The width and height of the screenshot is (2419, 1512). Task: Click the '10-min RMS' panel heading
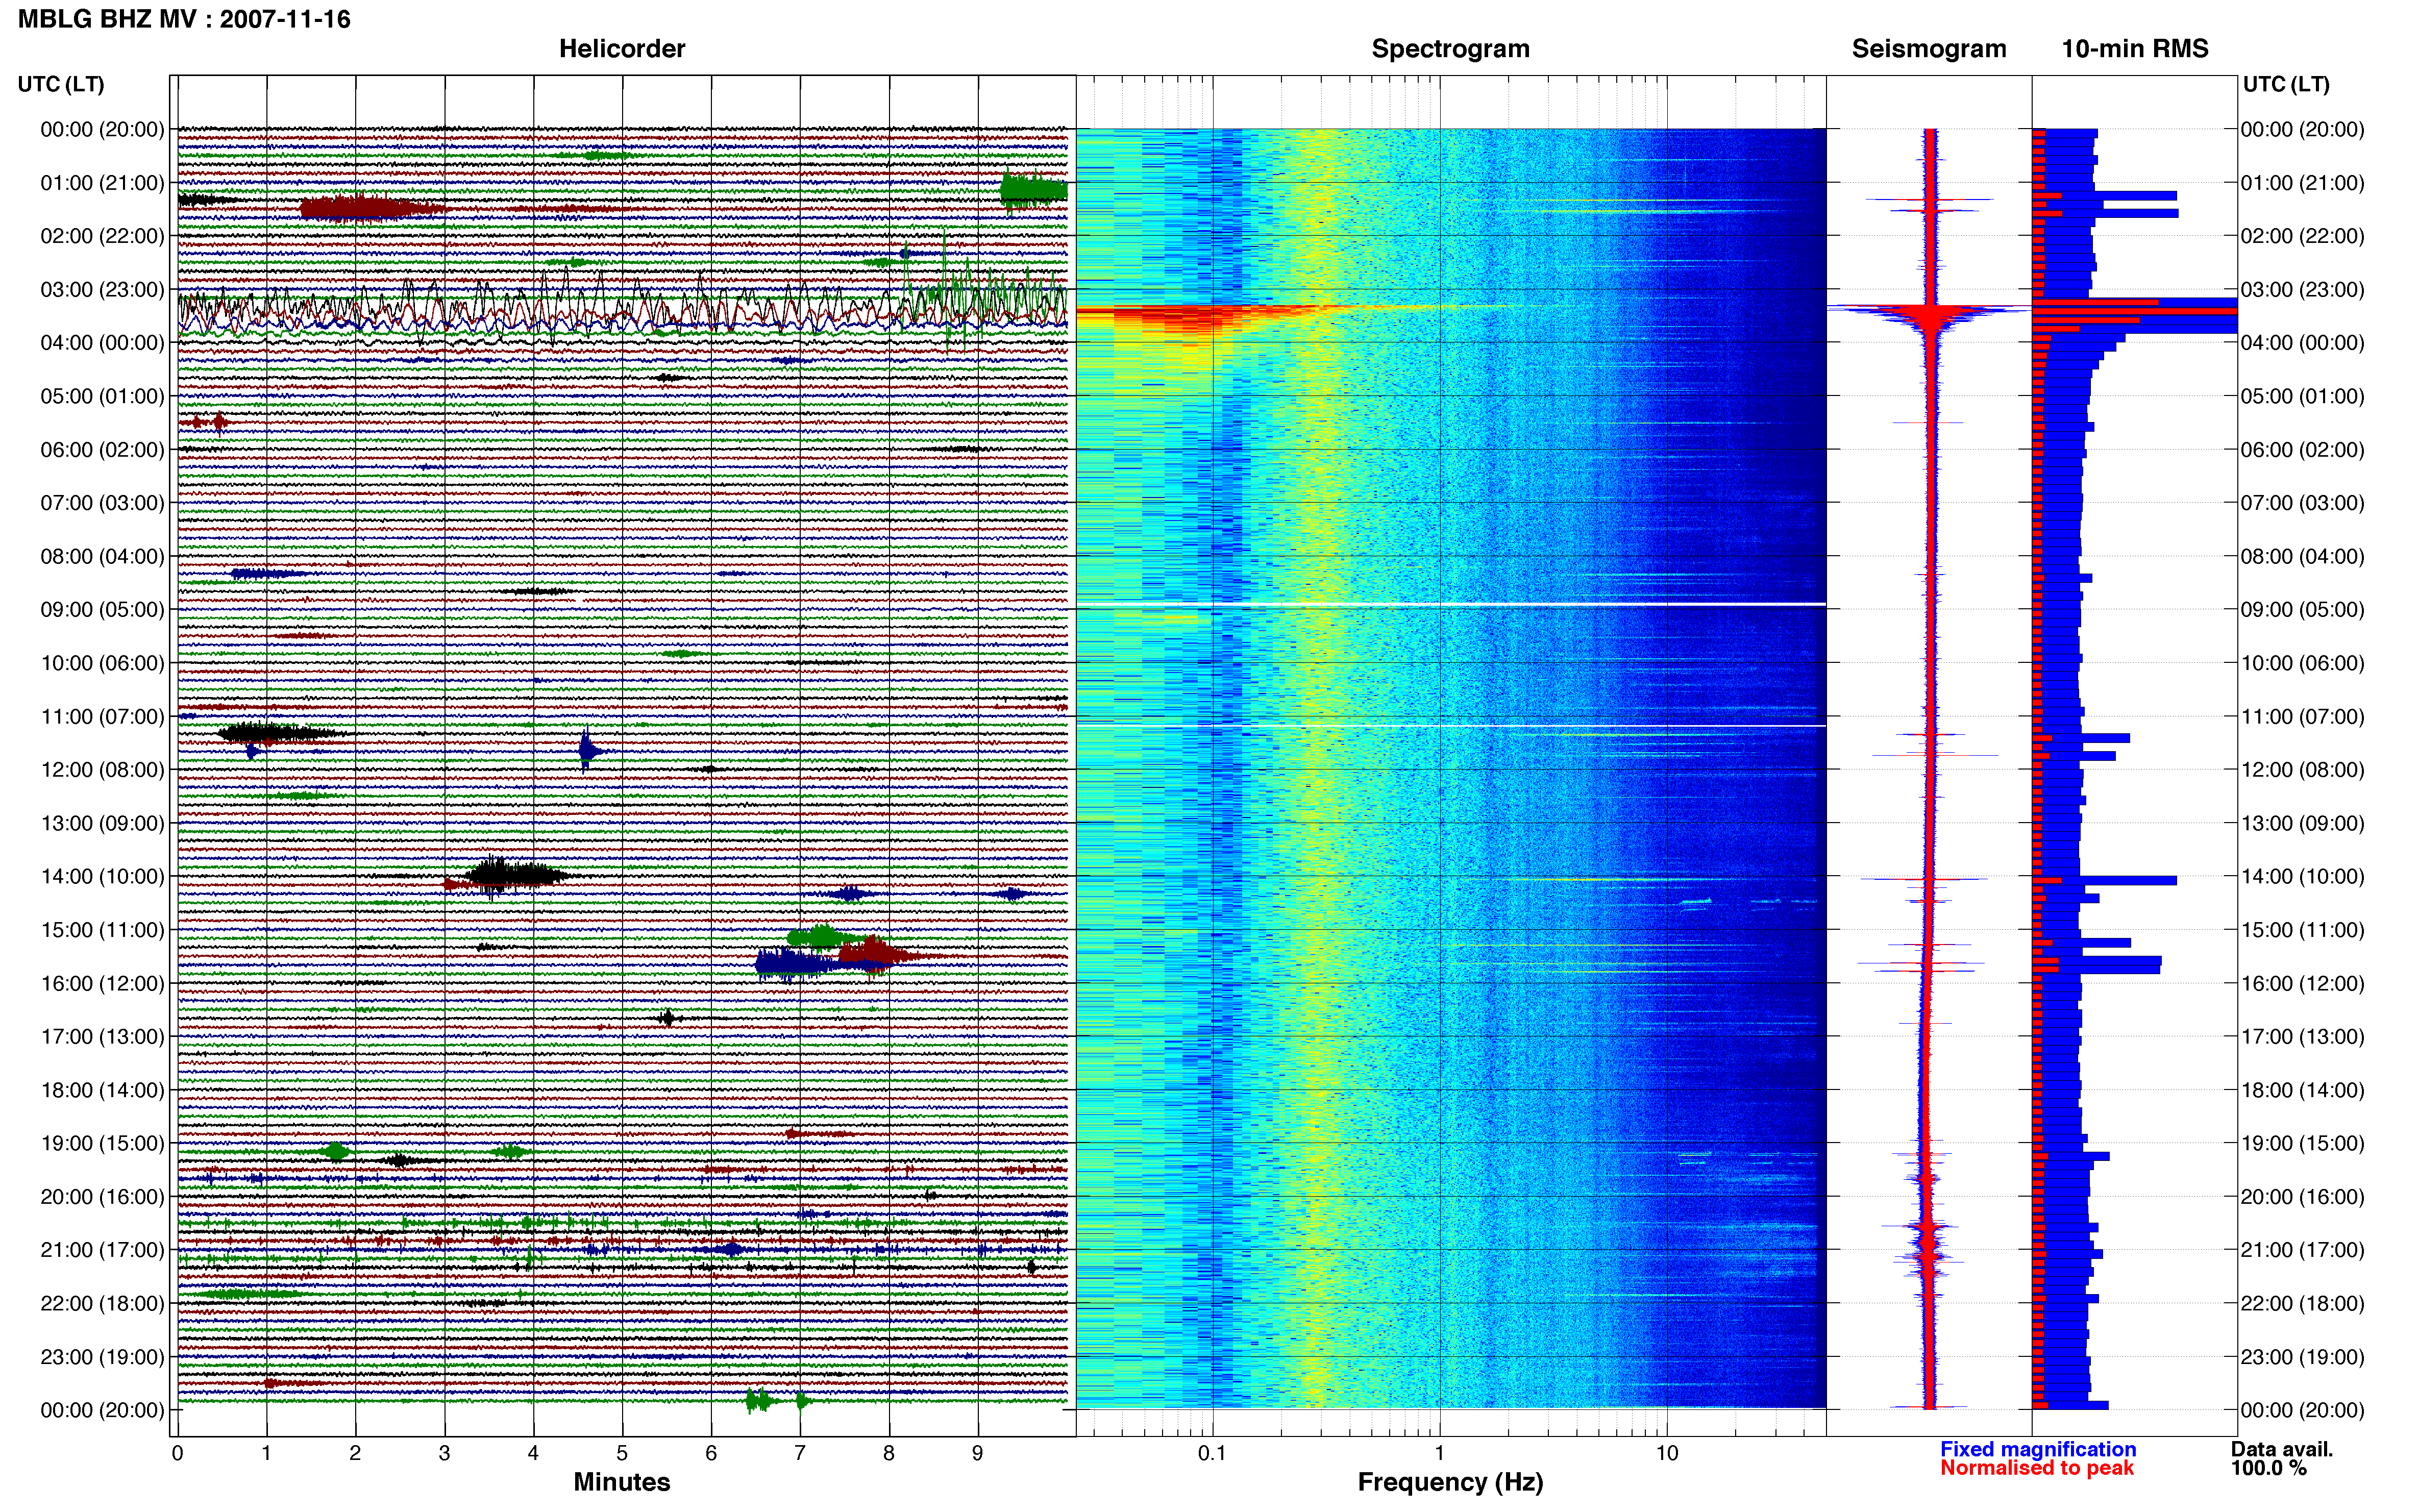pyautogui.click(x=2135, y=49)
